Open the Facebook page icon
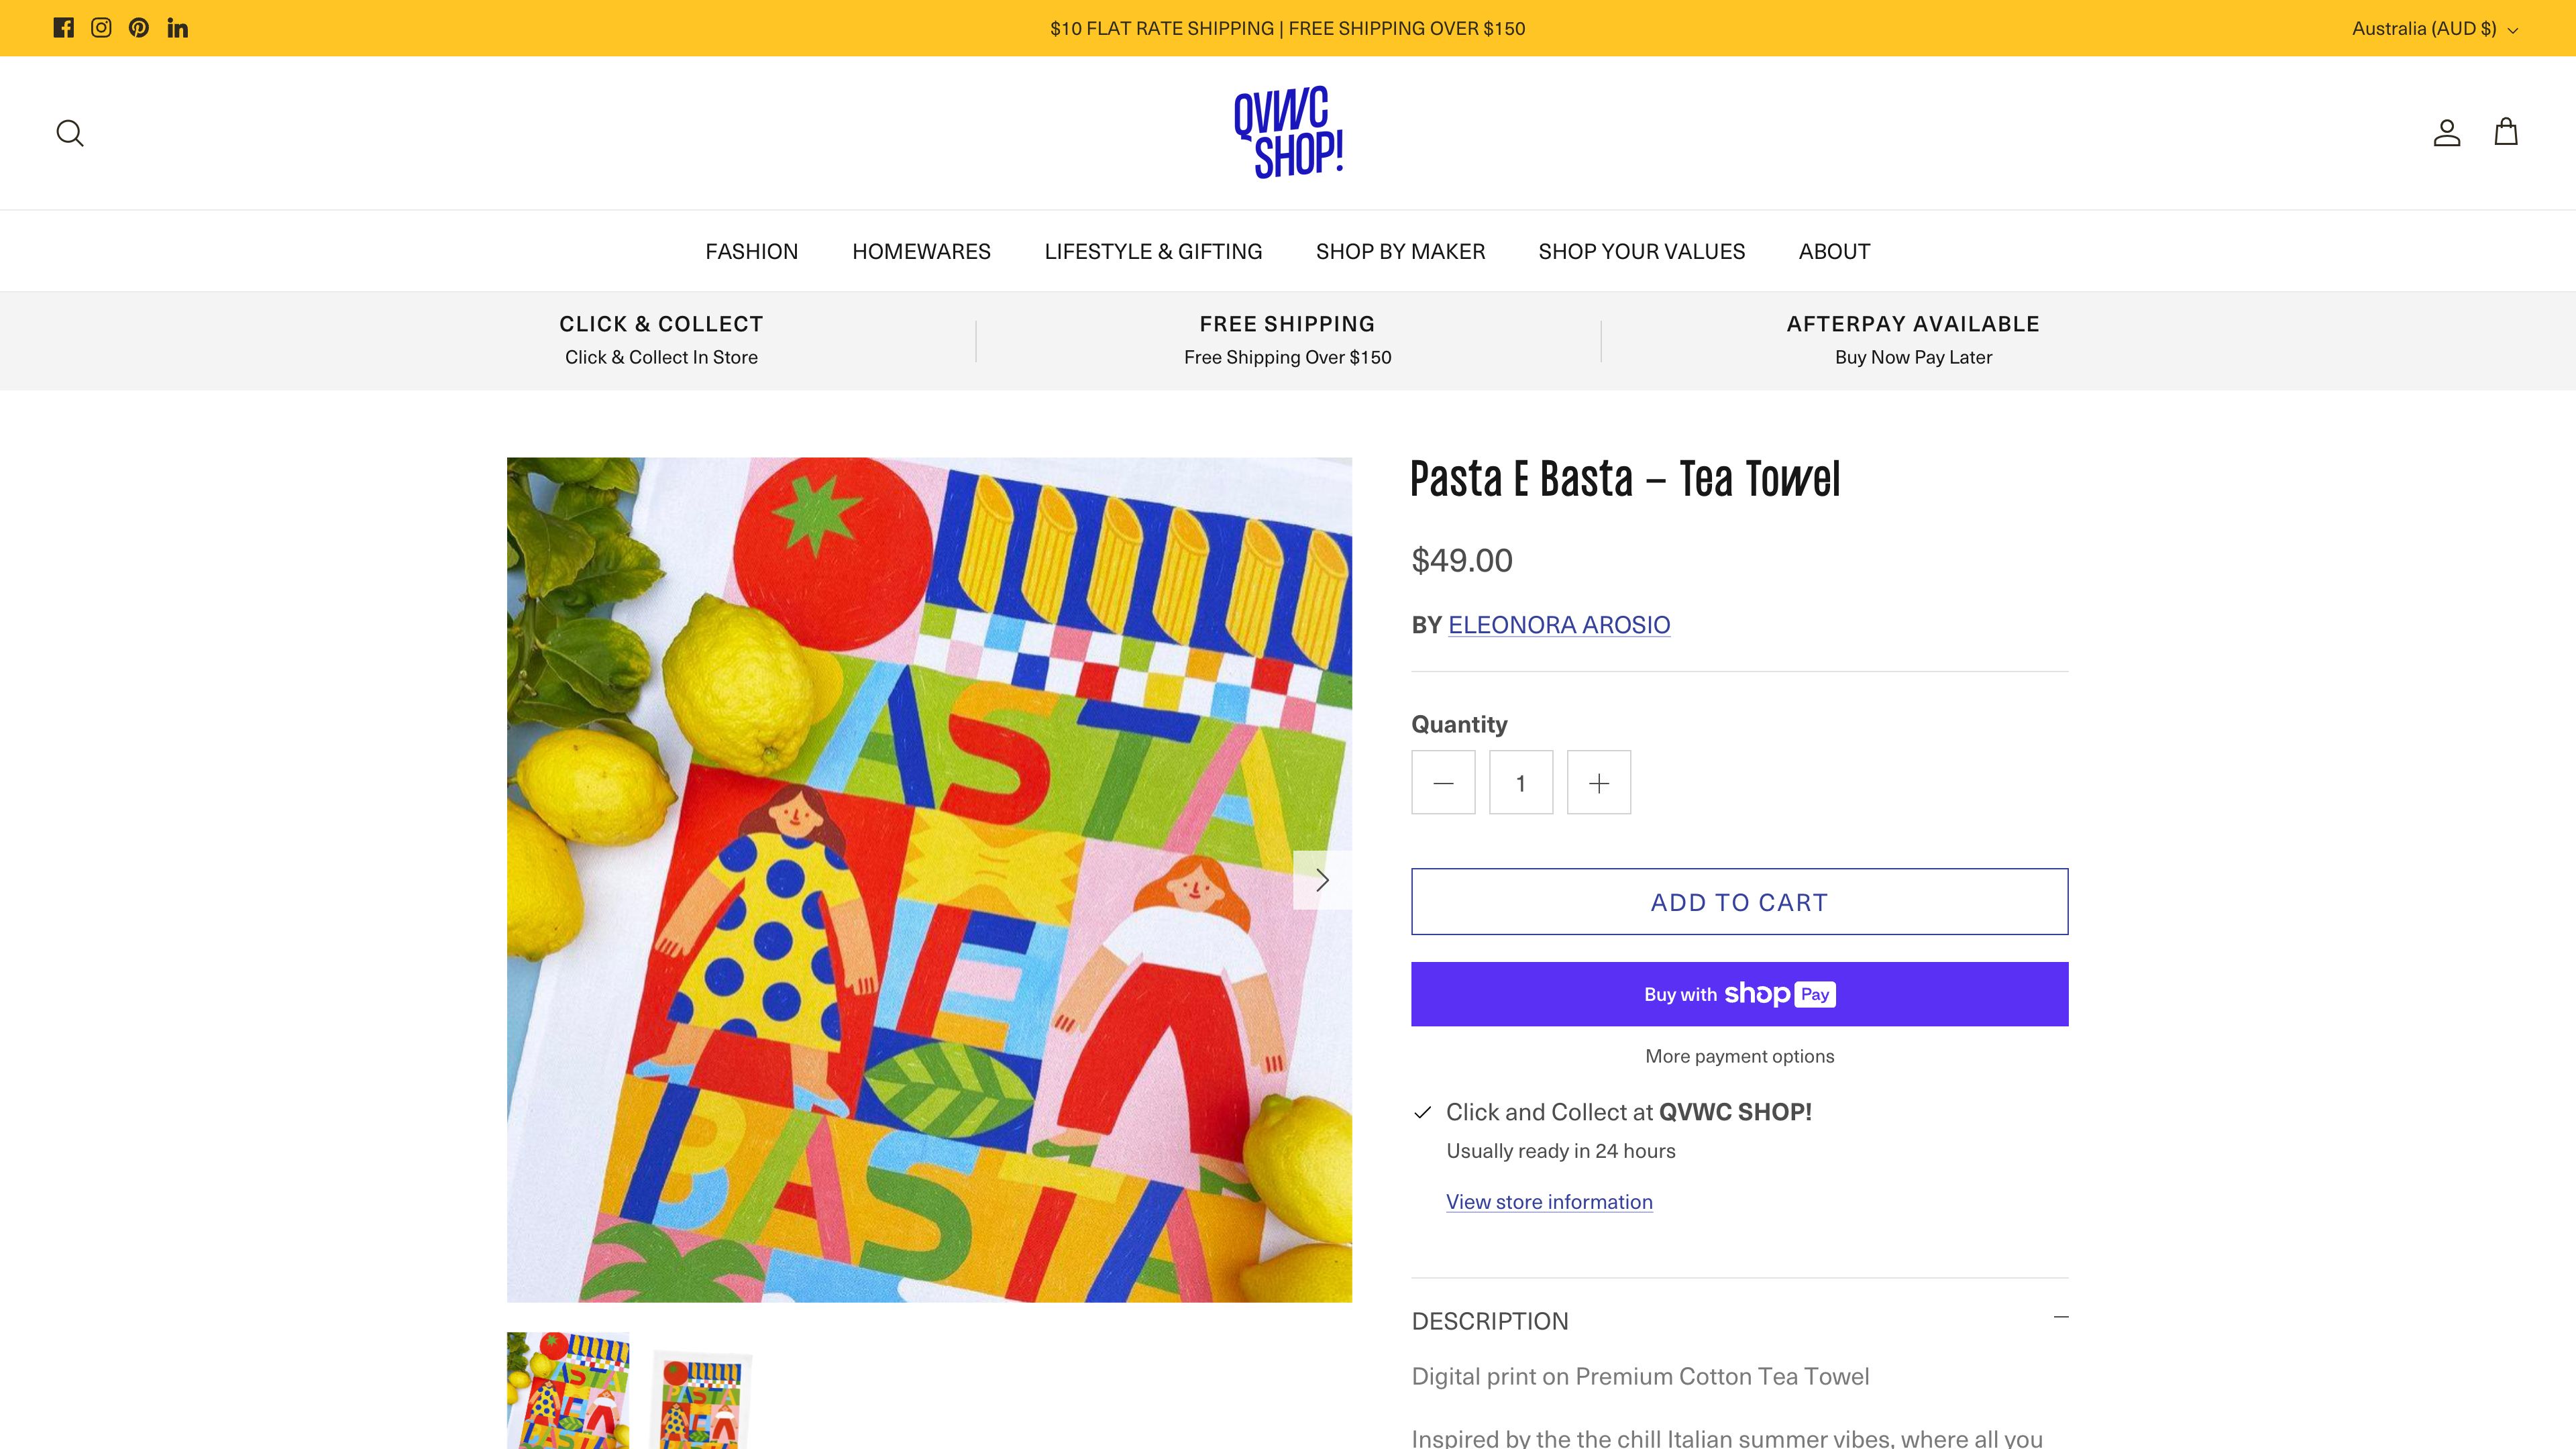This screenshot has height=1449, width=2576. coord(63,28)
